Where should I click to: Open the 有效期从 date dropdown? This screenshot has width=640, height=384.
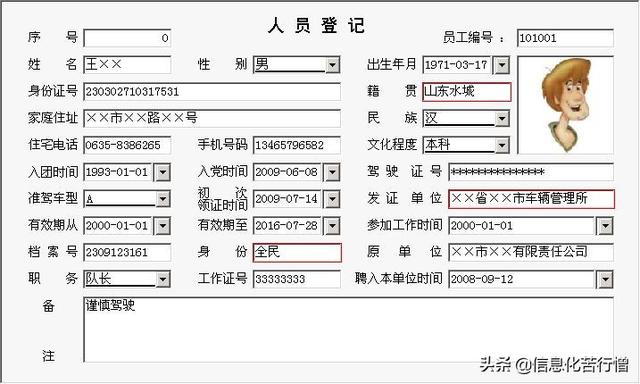click(x=162, y=226)
